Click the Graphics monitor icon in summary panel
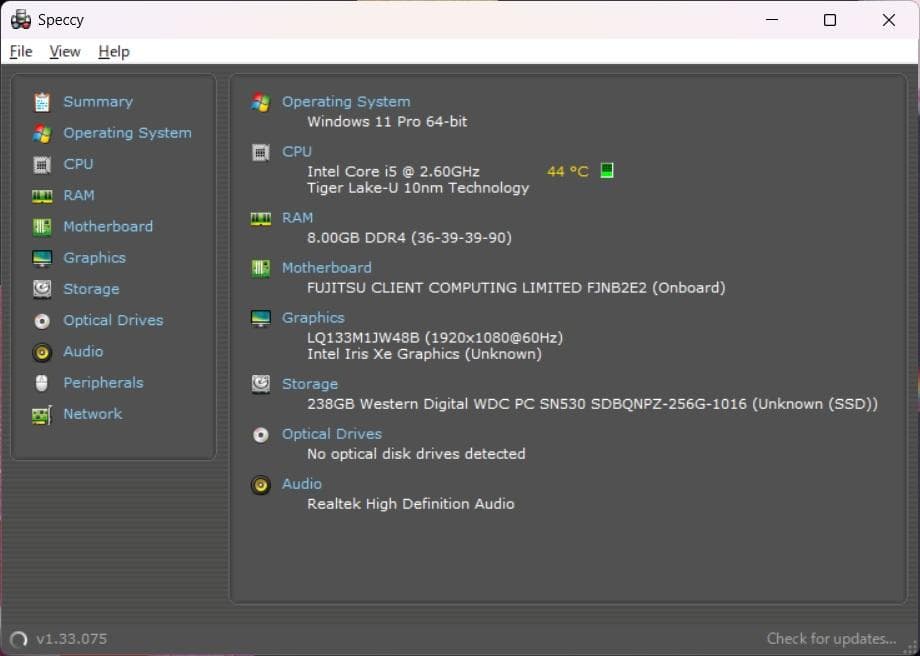The width and height of the screenshot is (920, 656). pos(261,318)
